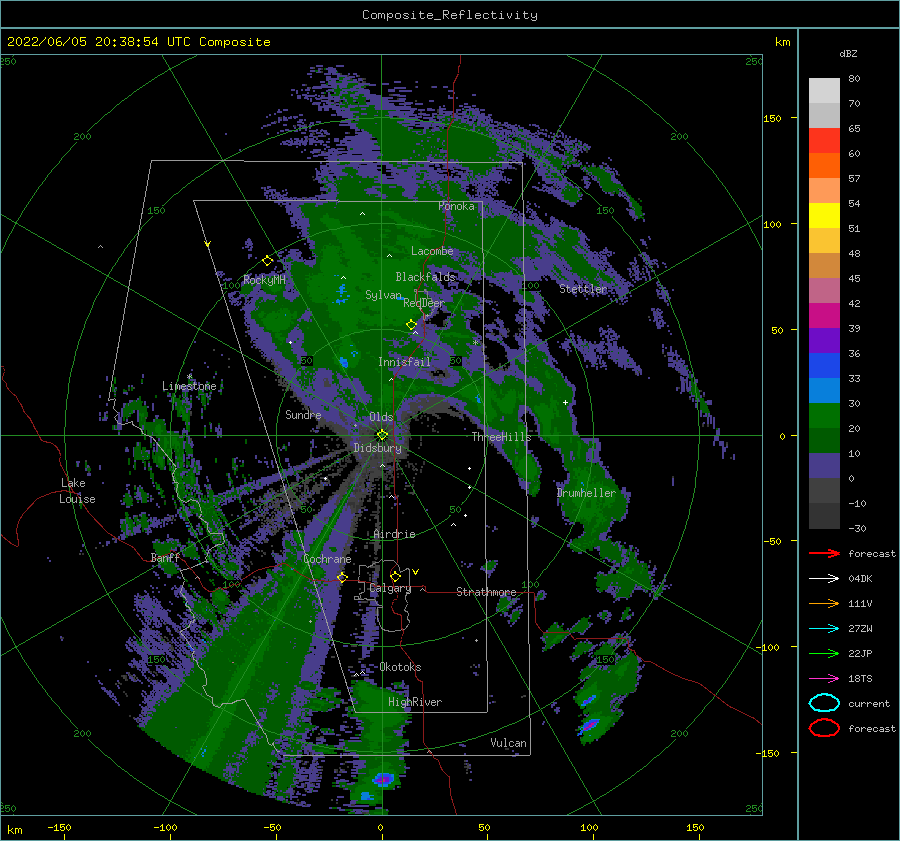Click the Olds label
Viewport: 900px width, 841px height.
pyautogui.click(x=381, y=417)
